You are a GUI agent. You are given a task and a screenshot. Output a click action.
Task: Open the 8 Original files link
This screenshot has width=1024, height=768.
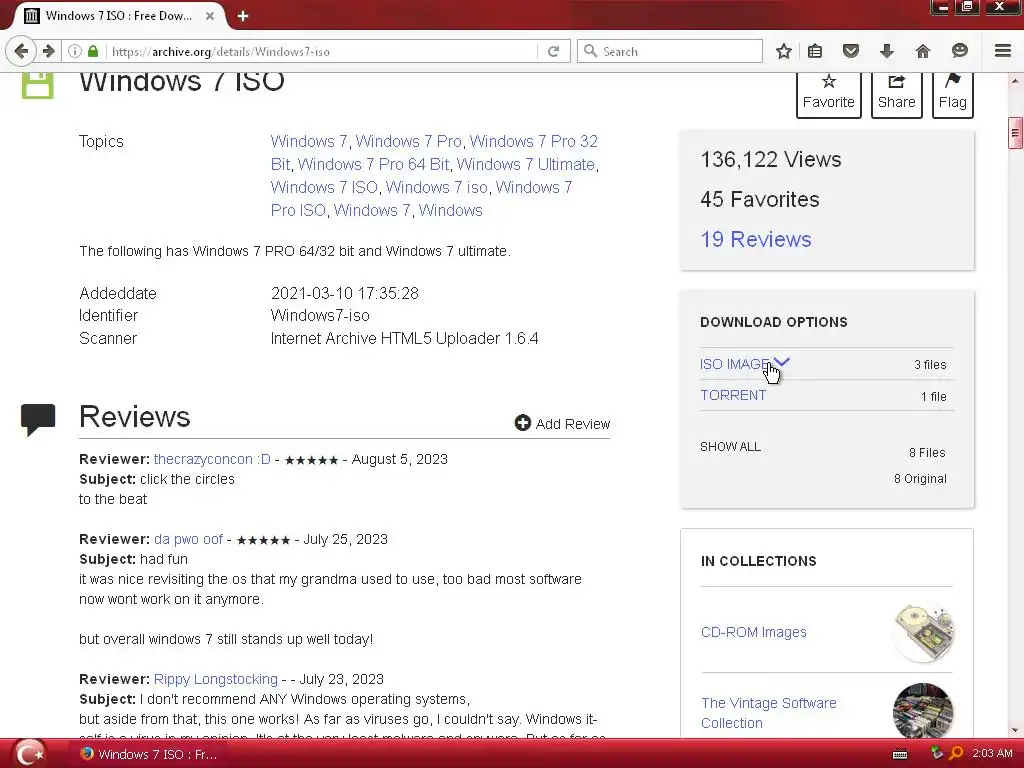pyautogui.click(x=920, y=479)
